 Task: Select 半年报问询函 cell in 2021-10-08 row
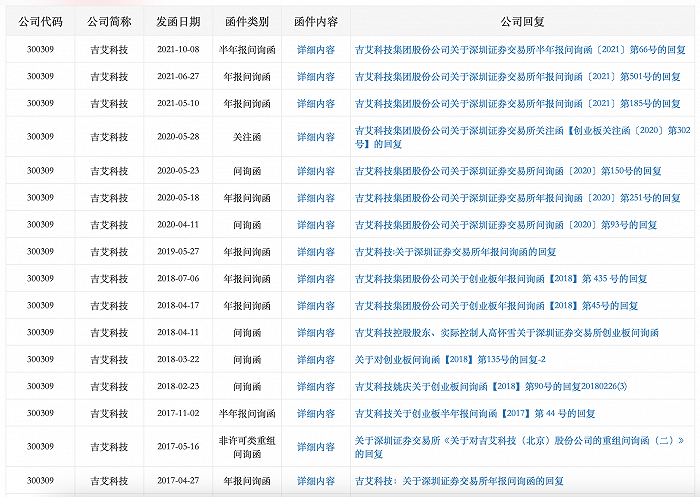click(x=247, y=50)
